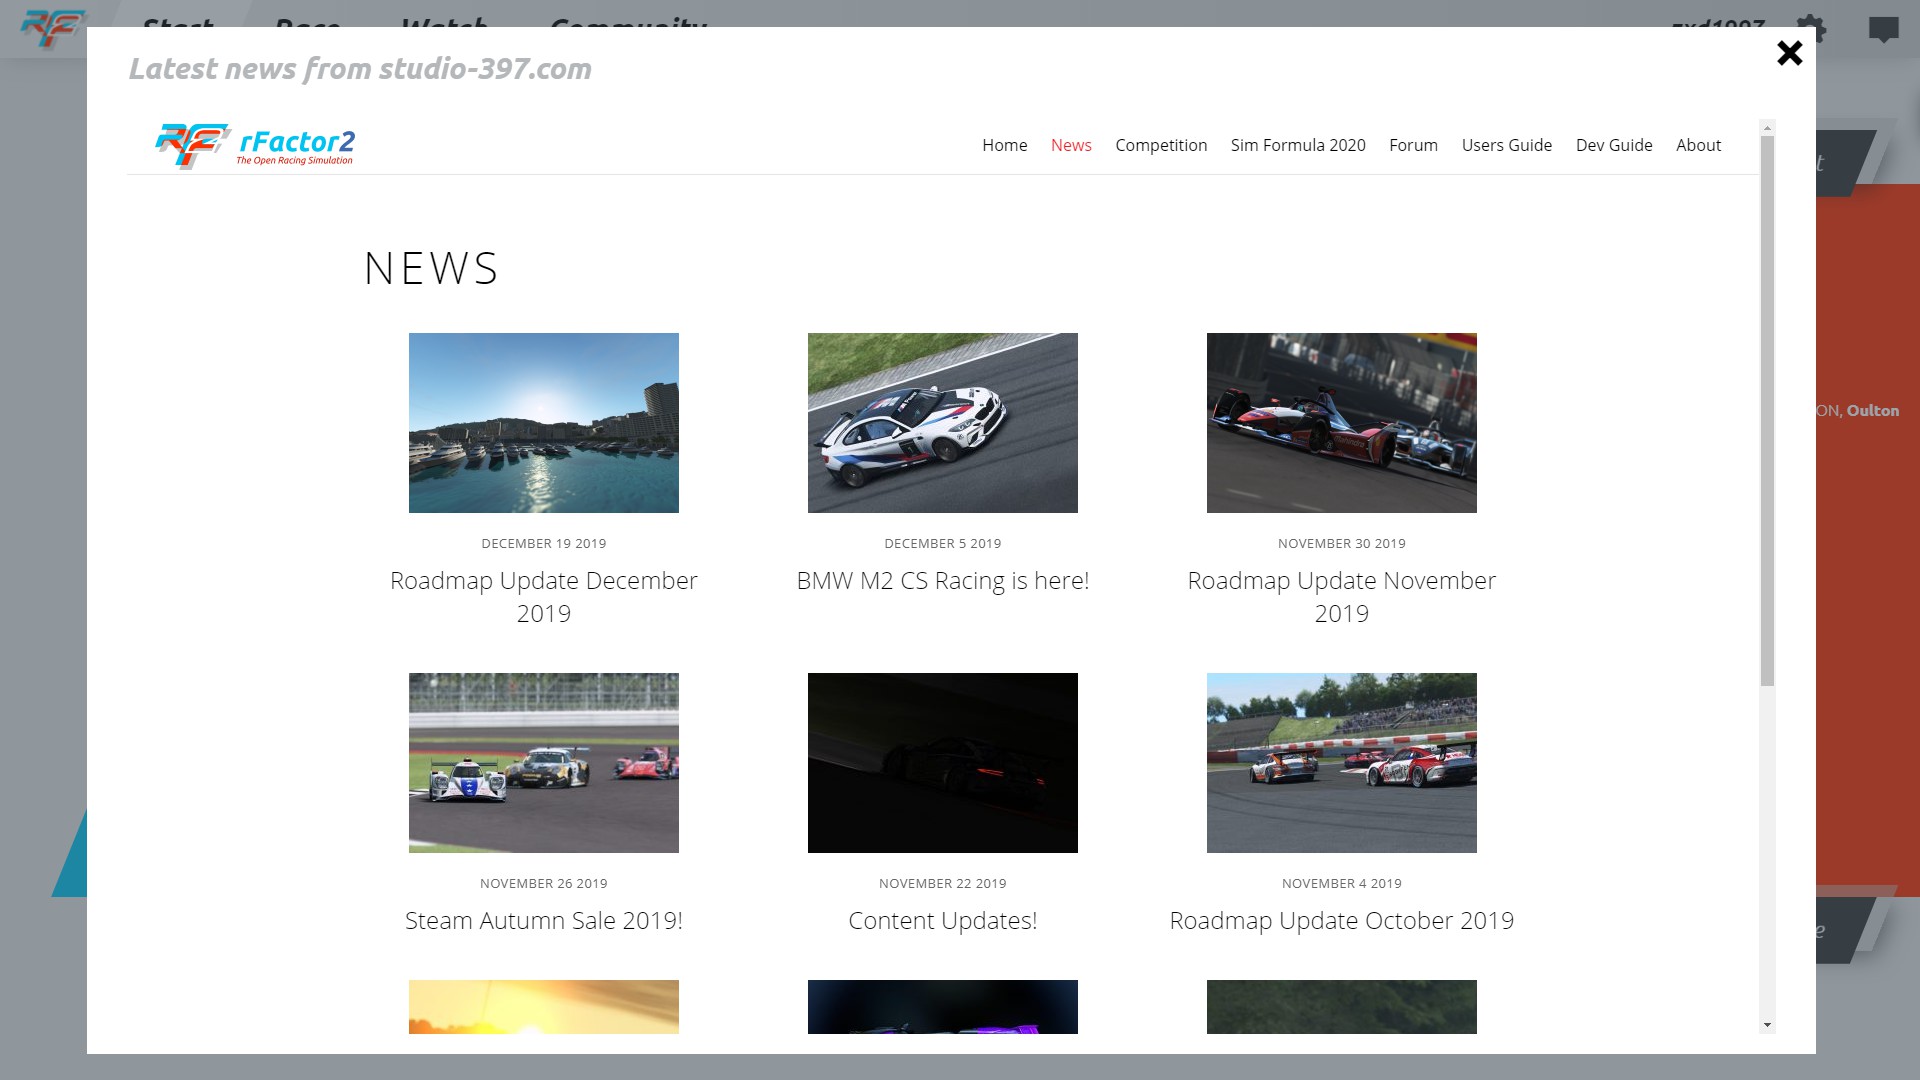
Task: Click the NOVEMBER 26 2019 date text
Action: click(x=544, y=884)
